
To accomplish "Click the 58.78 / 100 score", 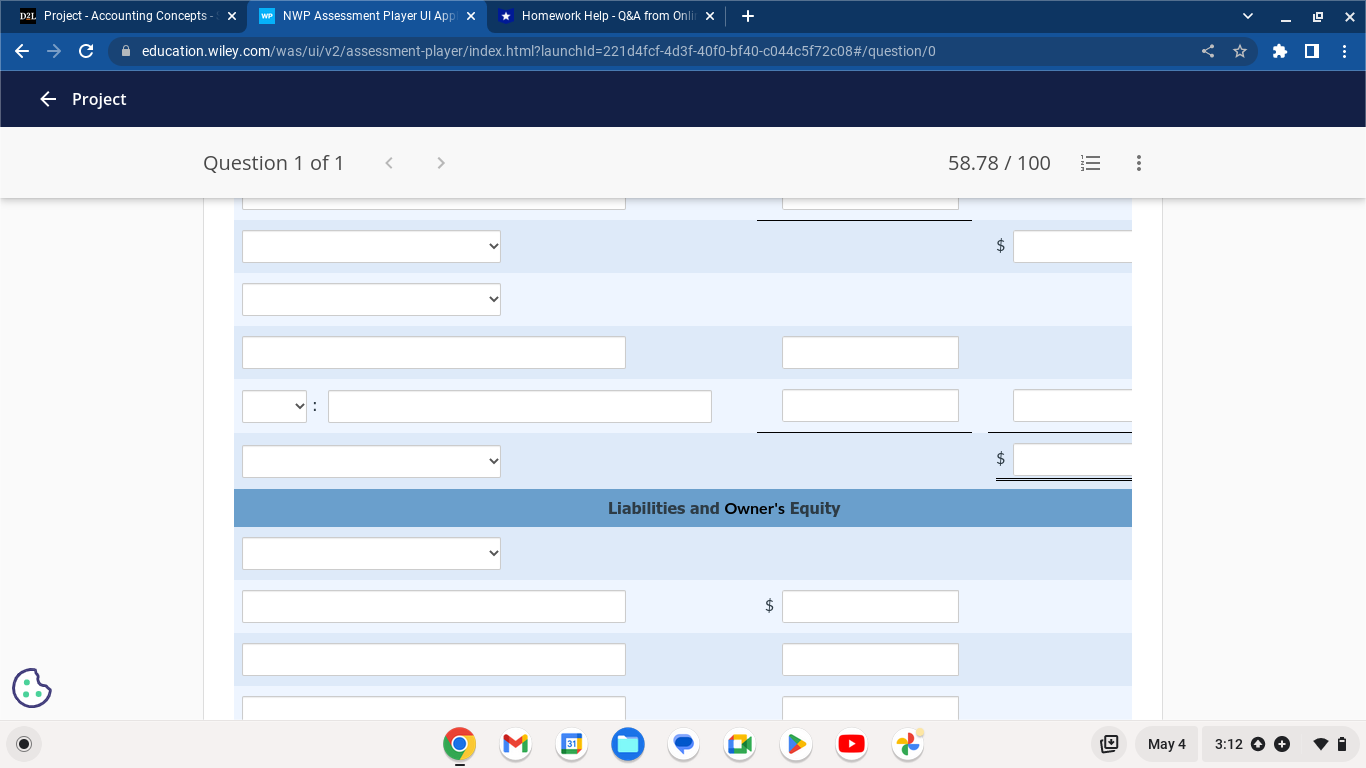I will click(x=999, y=163).
